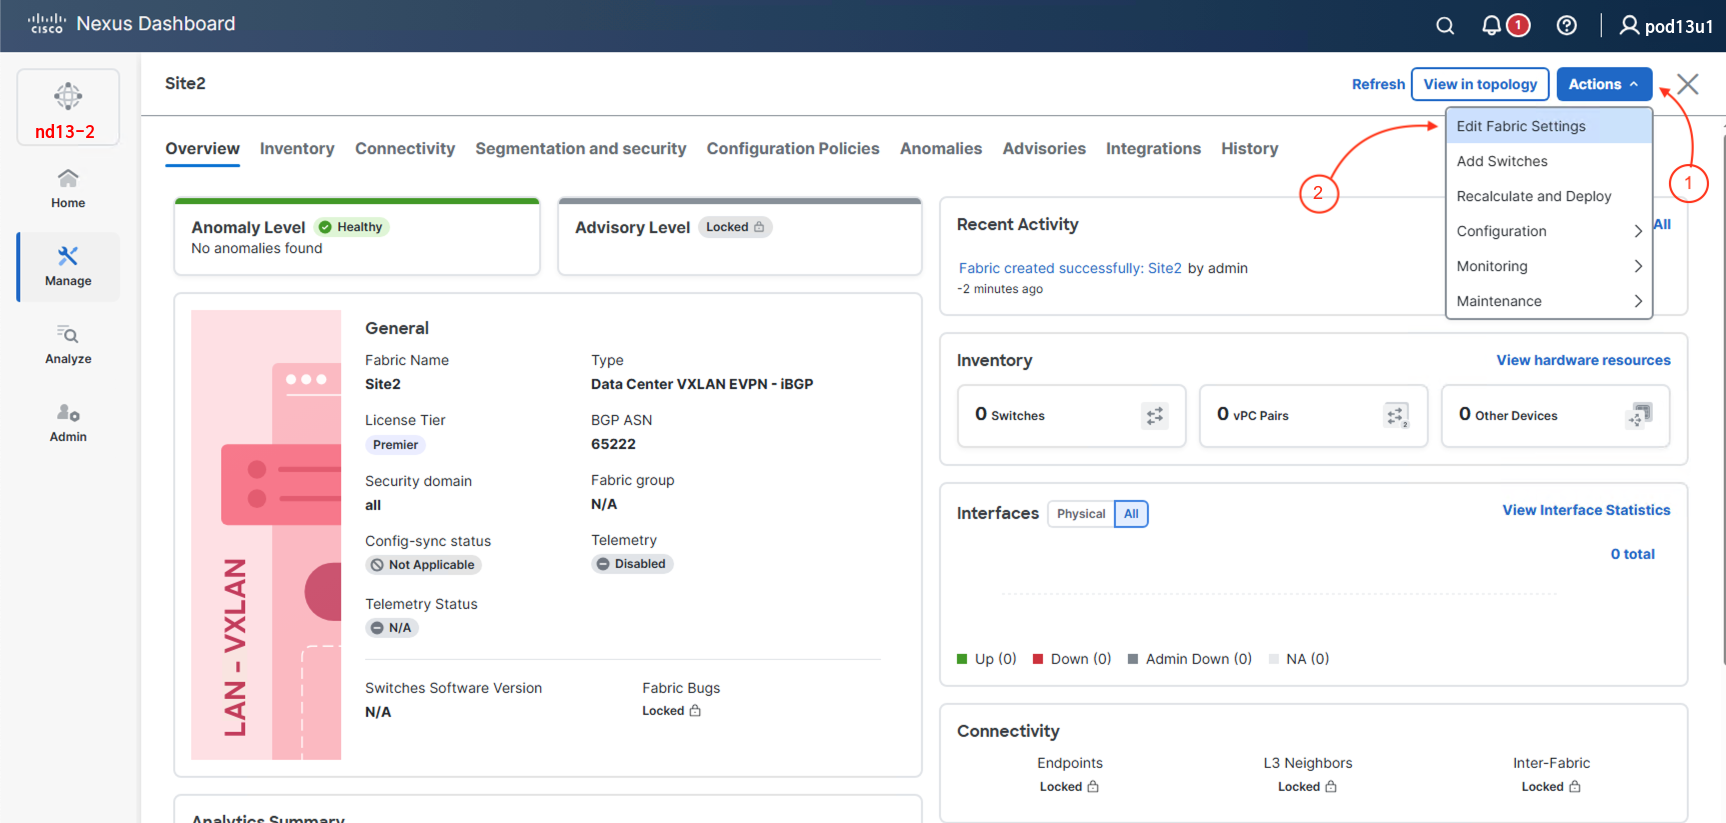The width and height of the screenshot is (1726, 823).
Task: Open the pod13u1 user account menu
Action: tap(1666, 26)
